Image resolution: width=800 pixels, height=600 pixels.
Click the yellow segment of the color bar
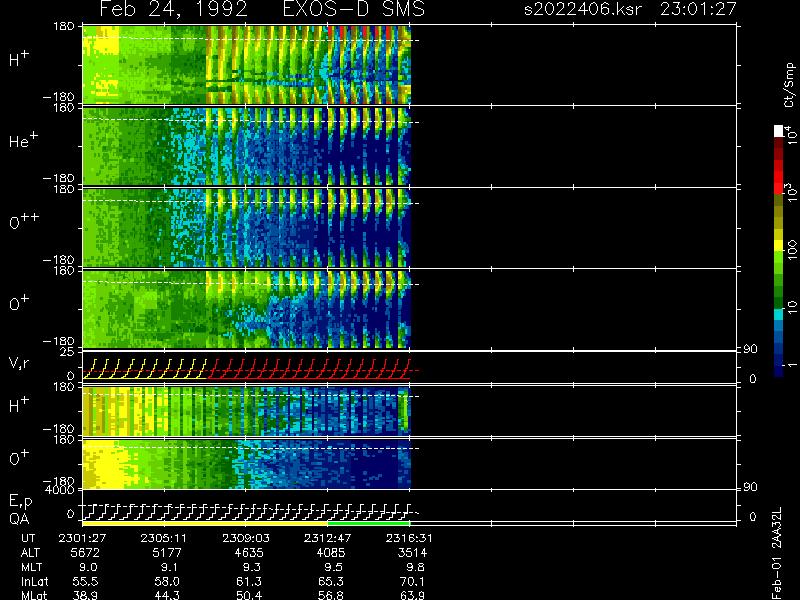[779, 245]
